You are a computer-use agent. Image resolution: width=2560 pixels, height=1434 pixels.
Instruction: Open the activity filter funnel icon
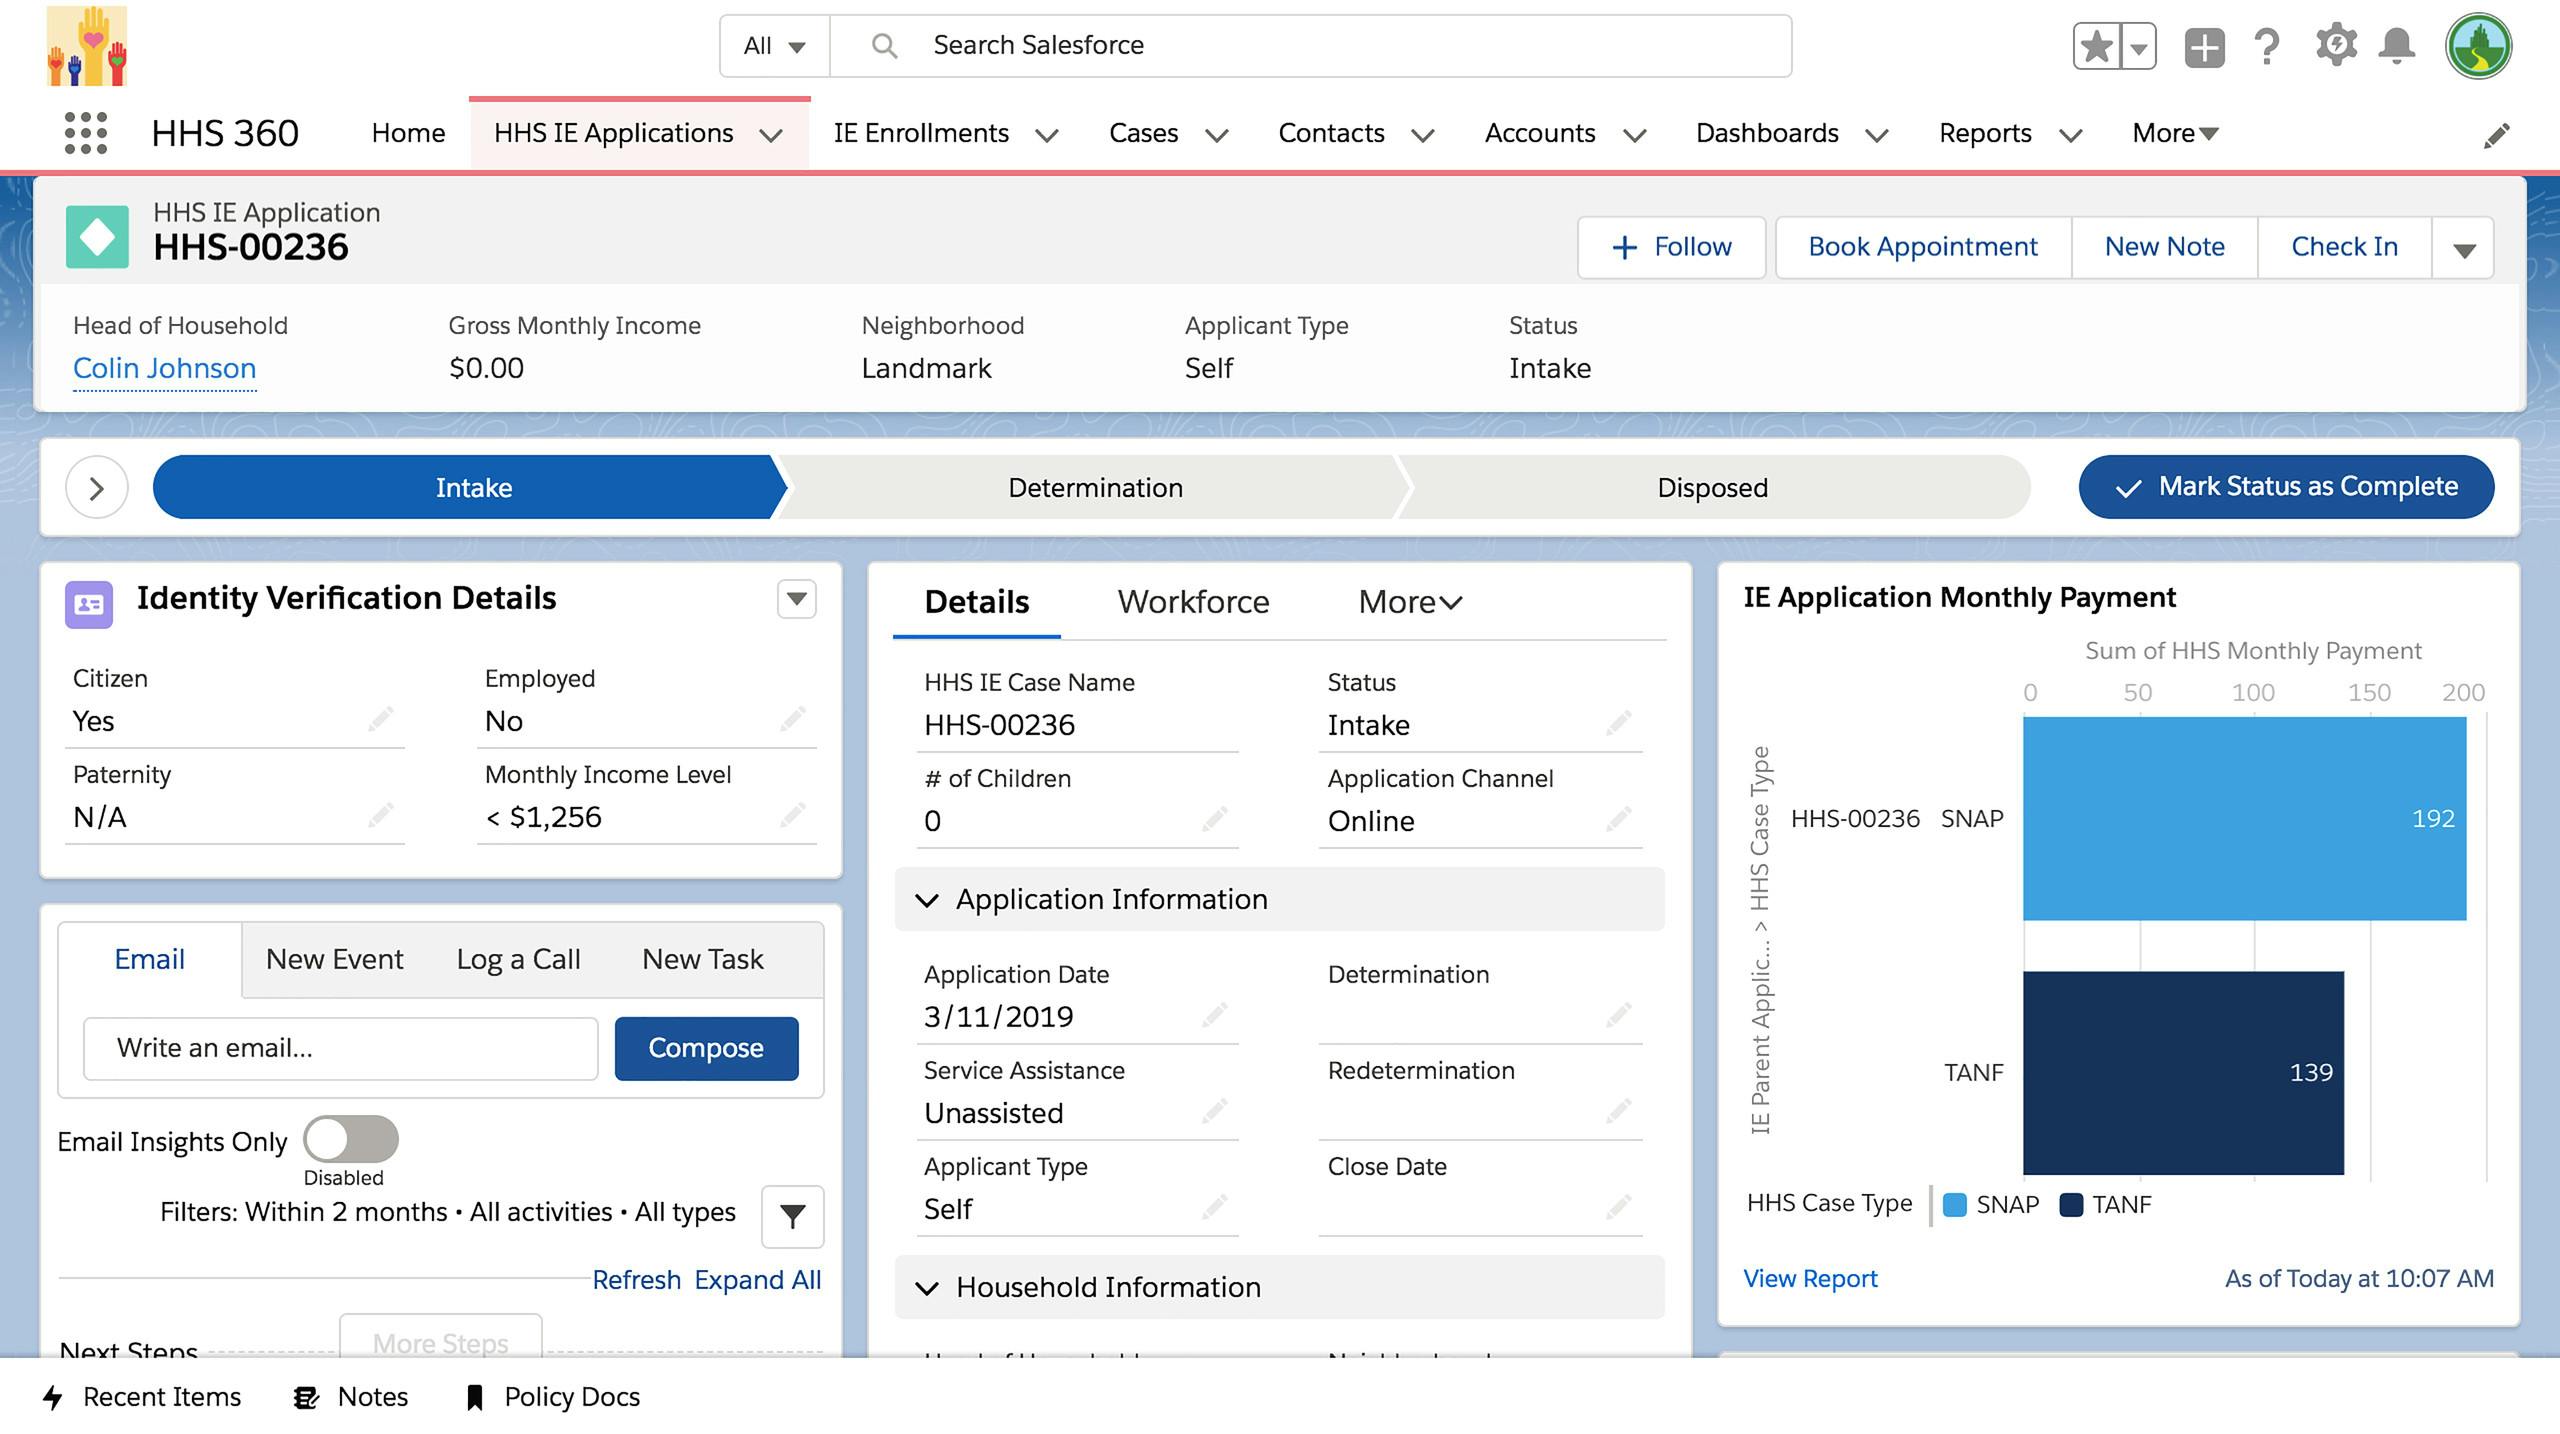pyautogui.click(x=792, y=1216)
